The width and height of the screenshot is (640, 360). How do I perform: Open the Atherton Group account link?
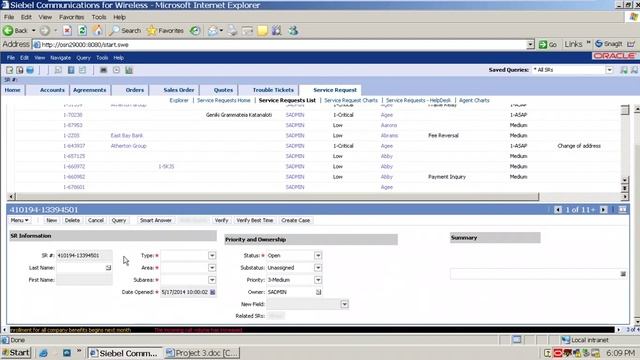tap(129, 146)
